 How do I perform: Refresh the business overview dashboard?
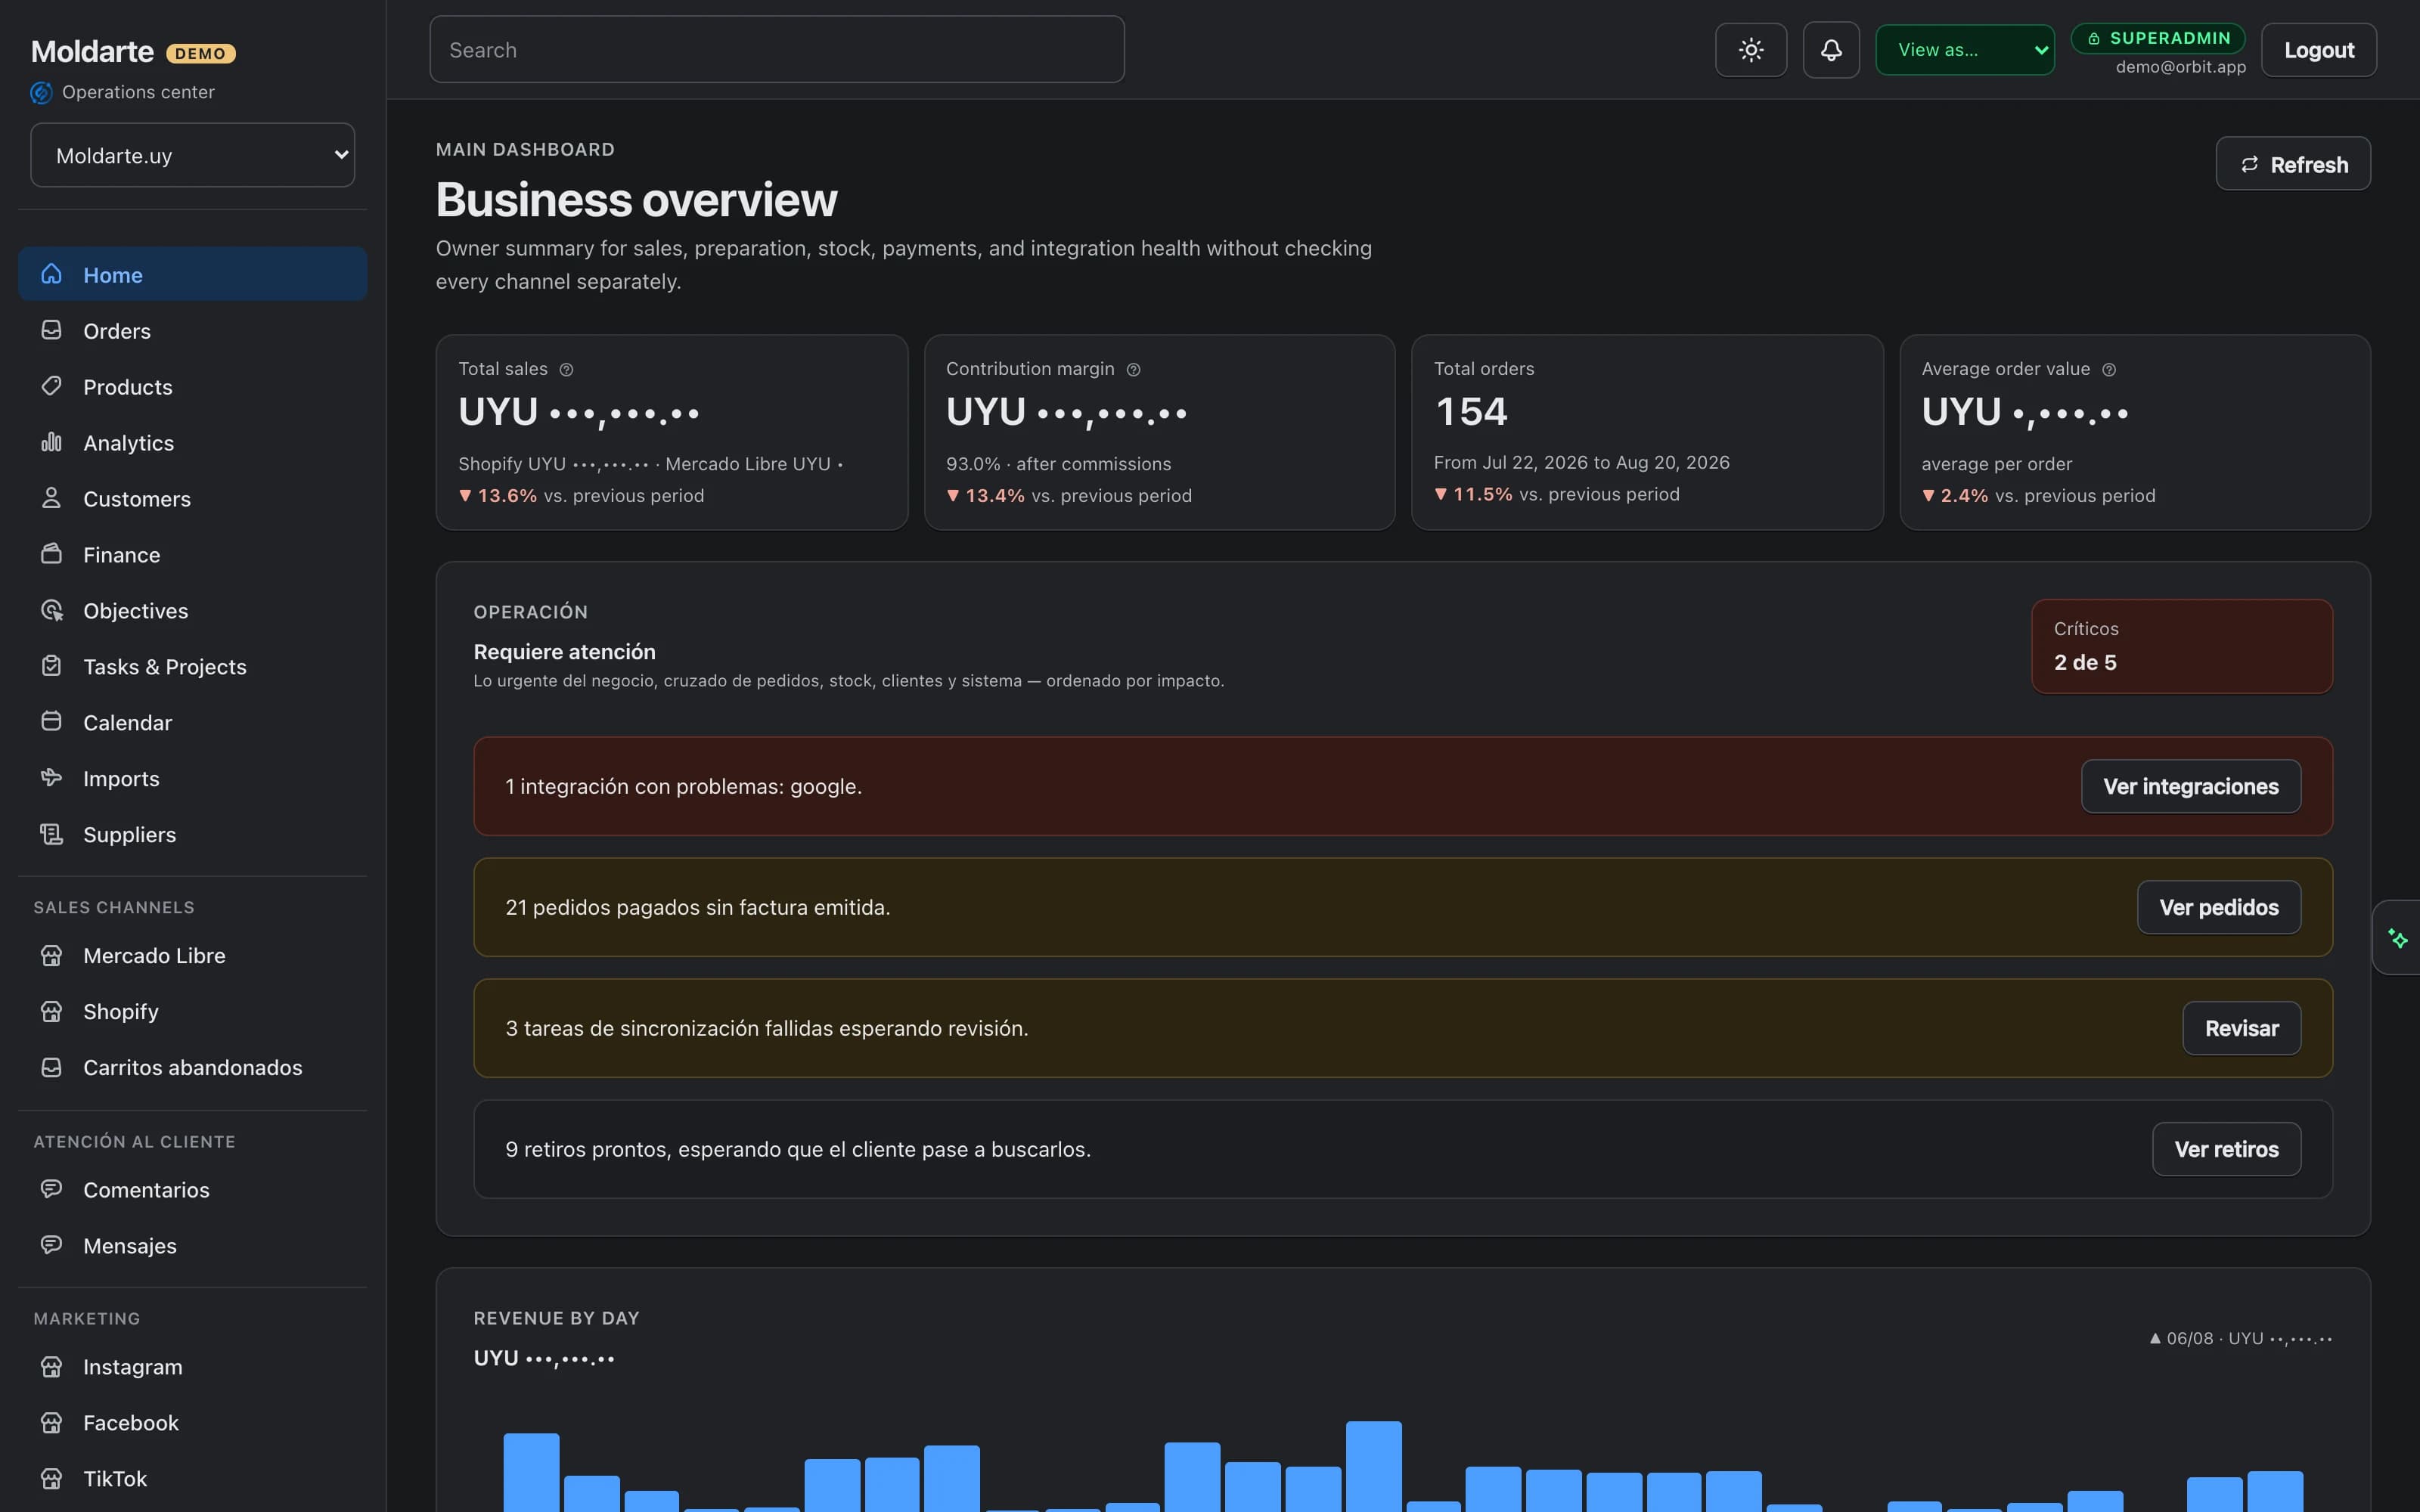(x=2293, y=164)
